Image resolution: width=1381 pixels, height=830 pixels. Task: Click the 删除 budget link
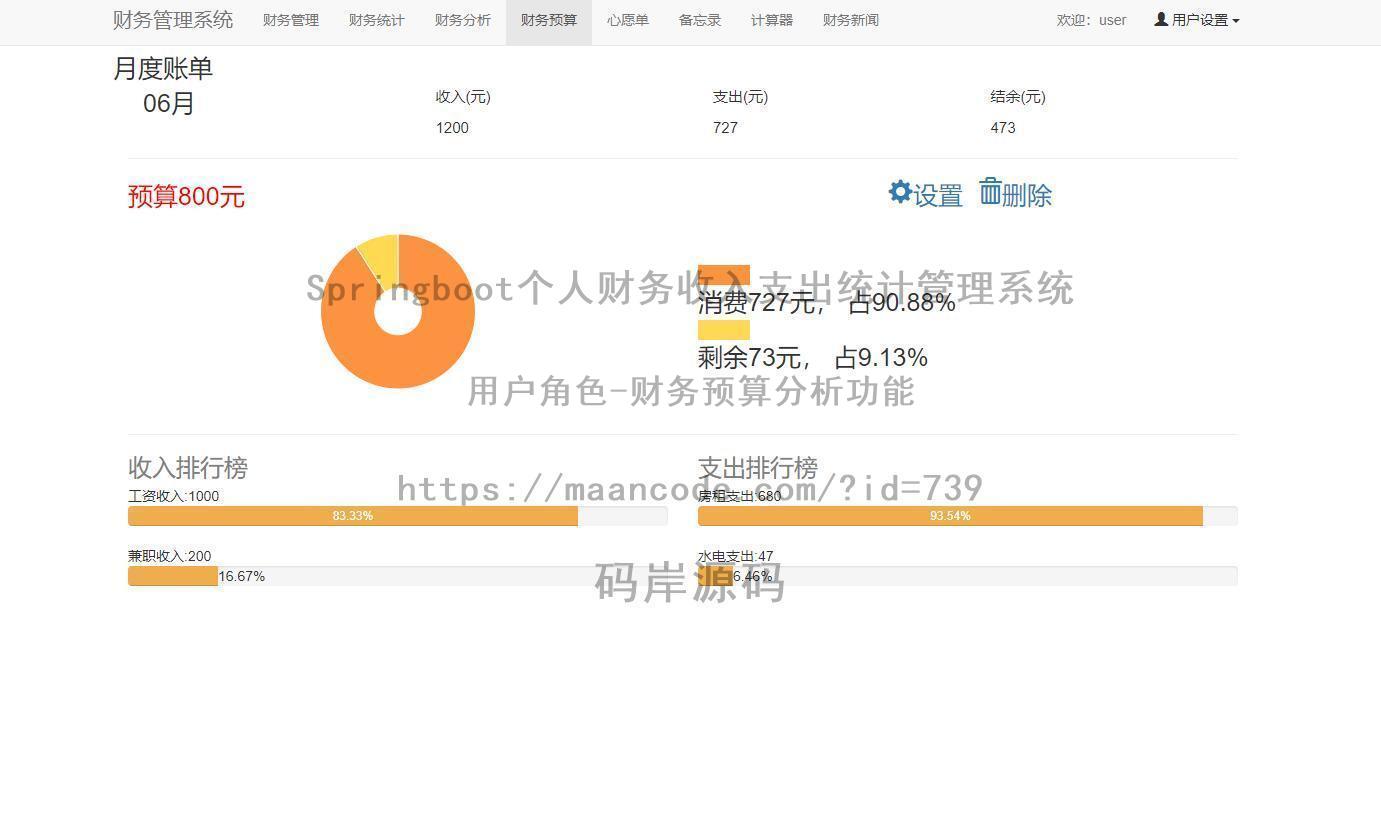(1016, 194)
